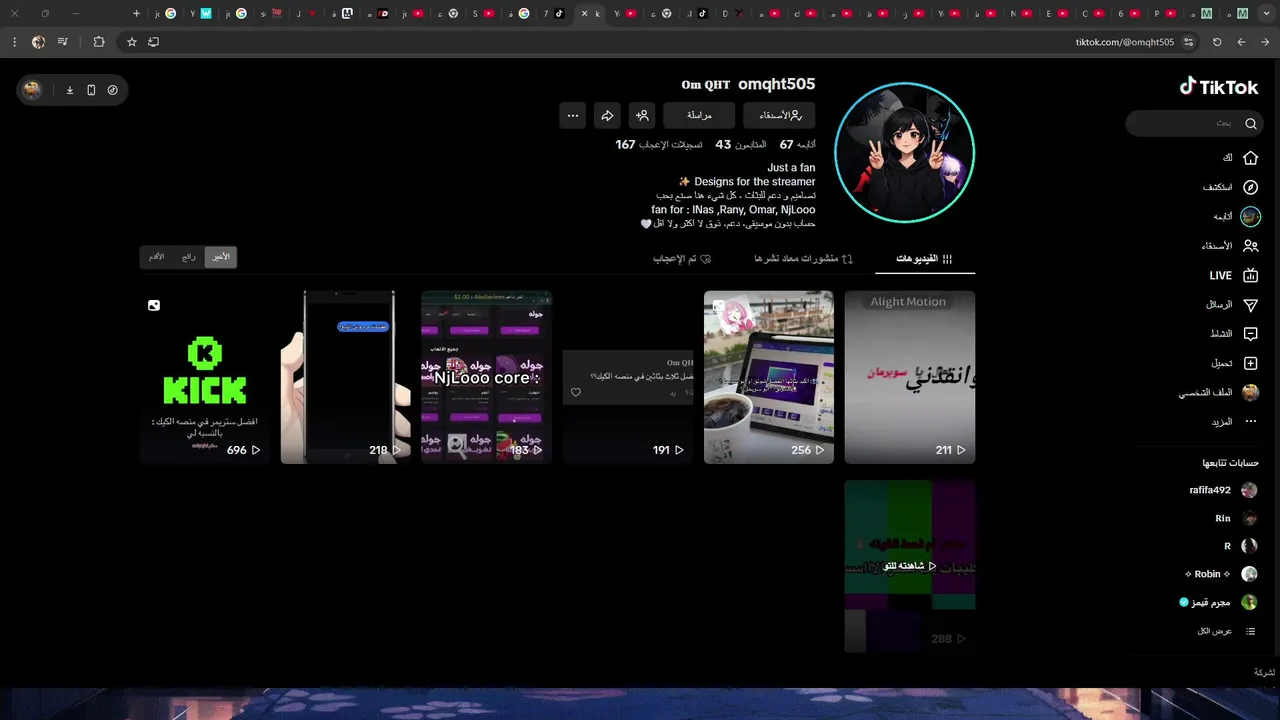Click the 67 following count
This screenshot has width=1280, height=720.
798,145
